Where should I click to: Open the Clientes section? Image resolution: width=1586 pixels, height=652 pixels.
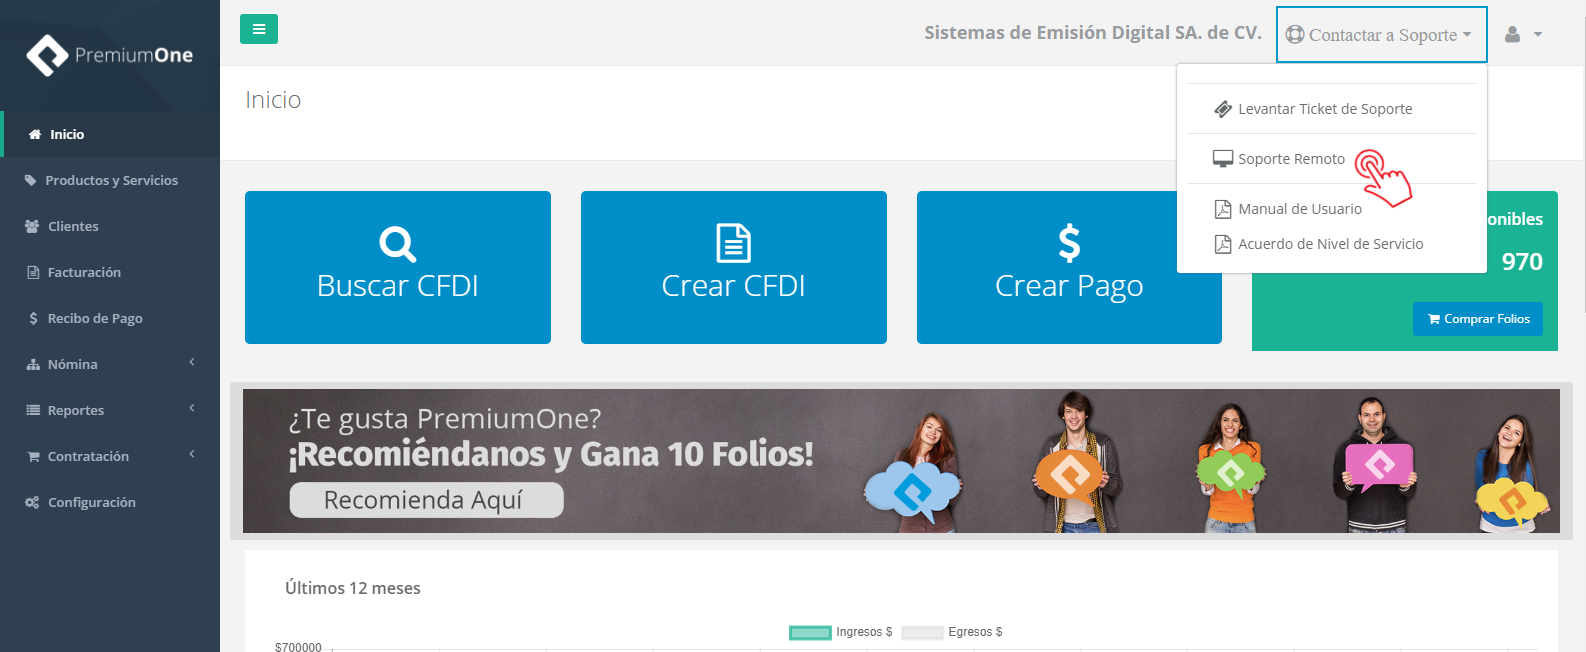point(110,226)
